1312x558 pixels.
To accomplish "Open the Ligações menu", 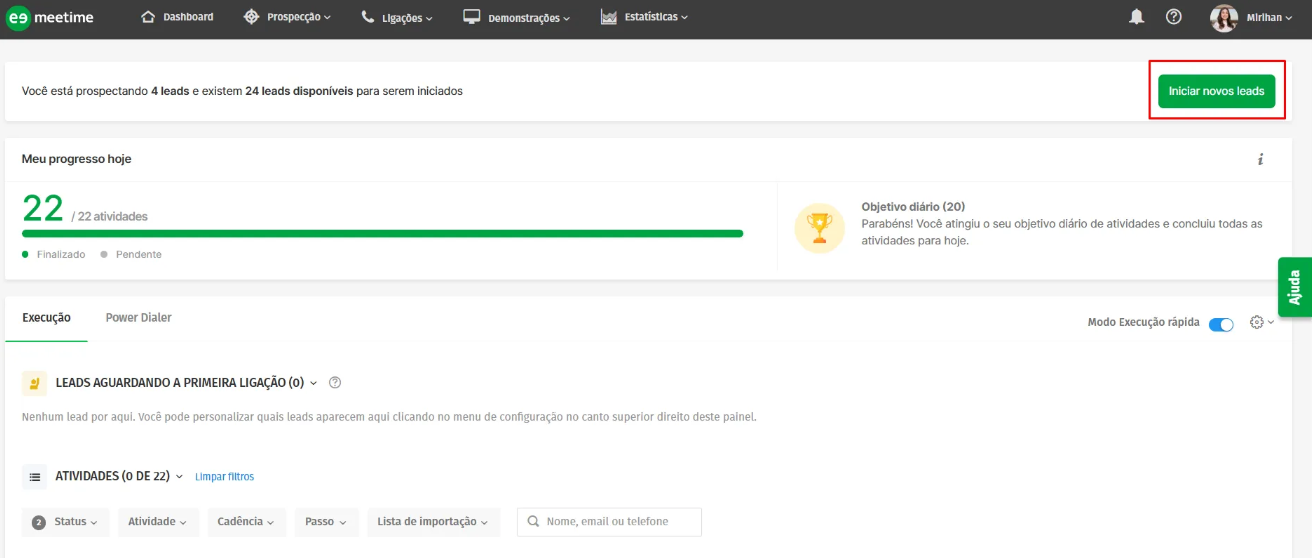I will pos(396,17).
